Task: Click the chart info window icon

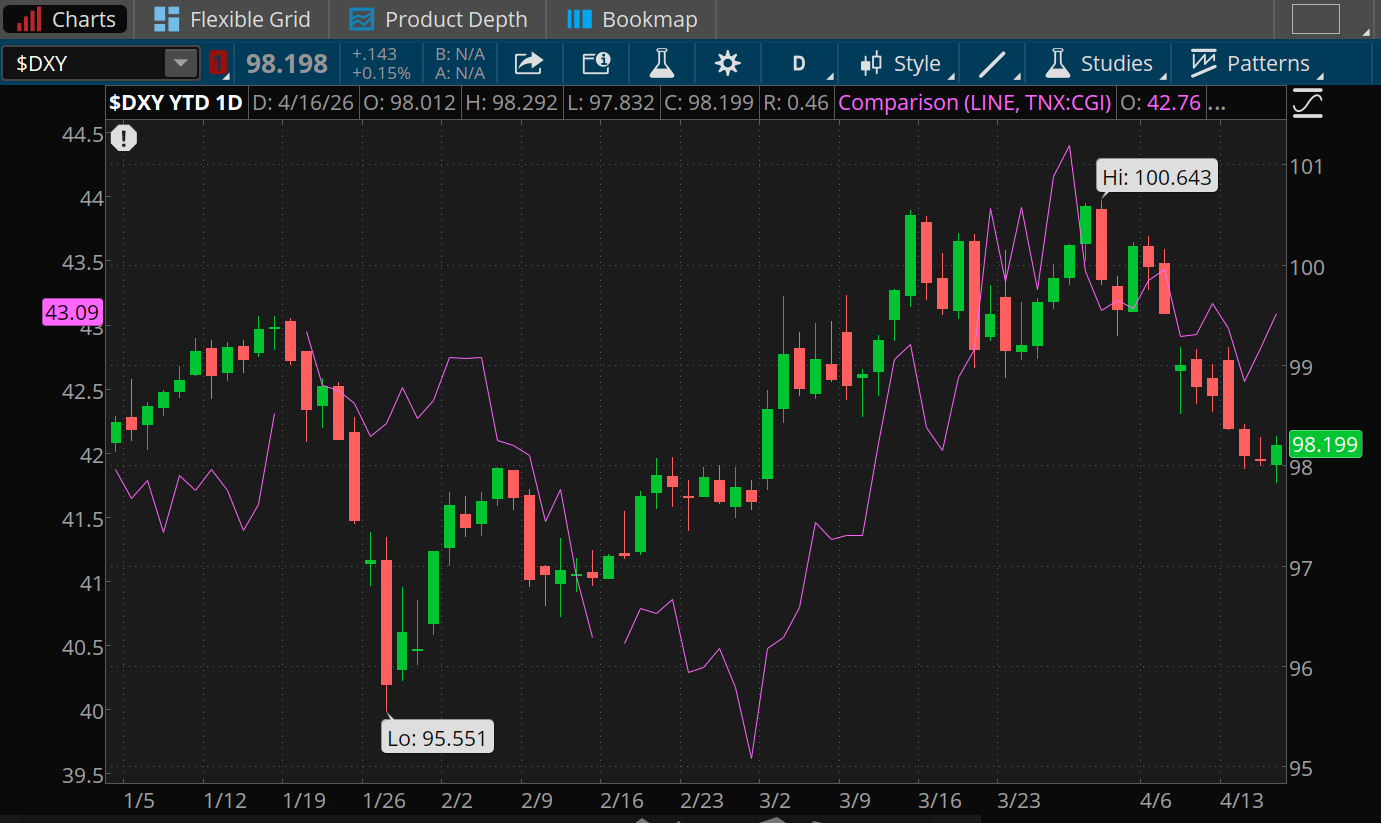Action: 596,64
